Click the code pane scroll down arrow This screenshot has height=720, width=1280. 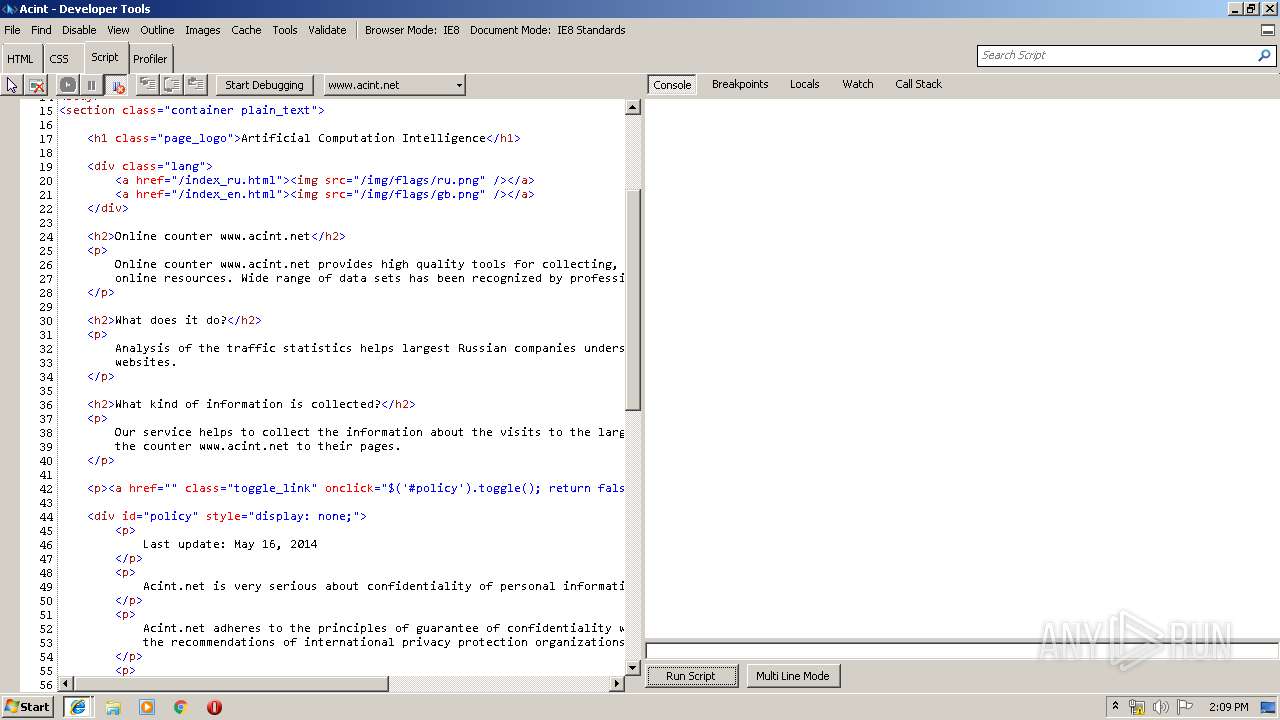633,667
